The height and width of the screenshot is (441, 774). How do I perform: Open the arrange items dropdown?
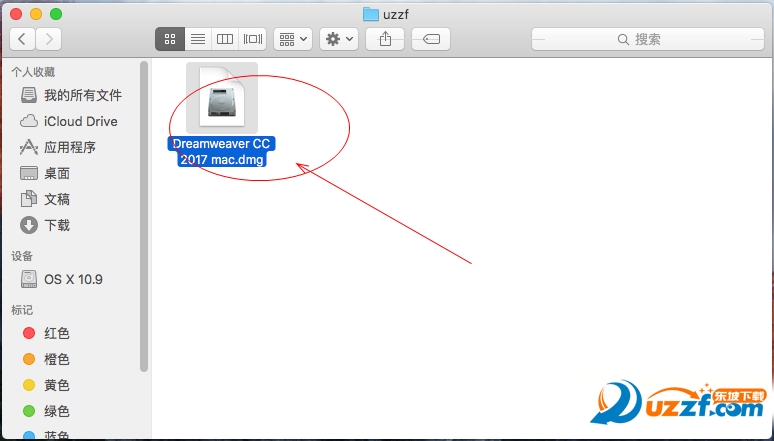tap(293, 39)
